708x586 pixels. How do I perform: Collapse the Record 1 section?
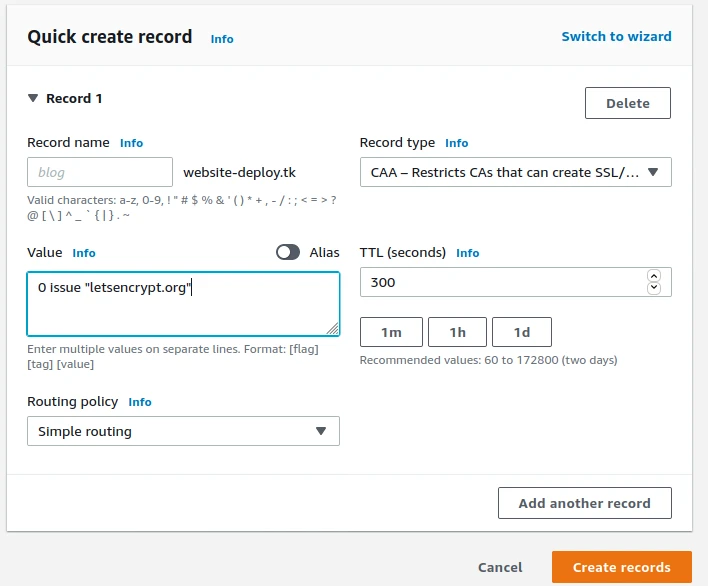tap(33, 99)
